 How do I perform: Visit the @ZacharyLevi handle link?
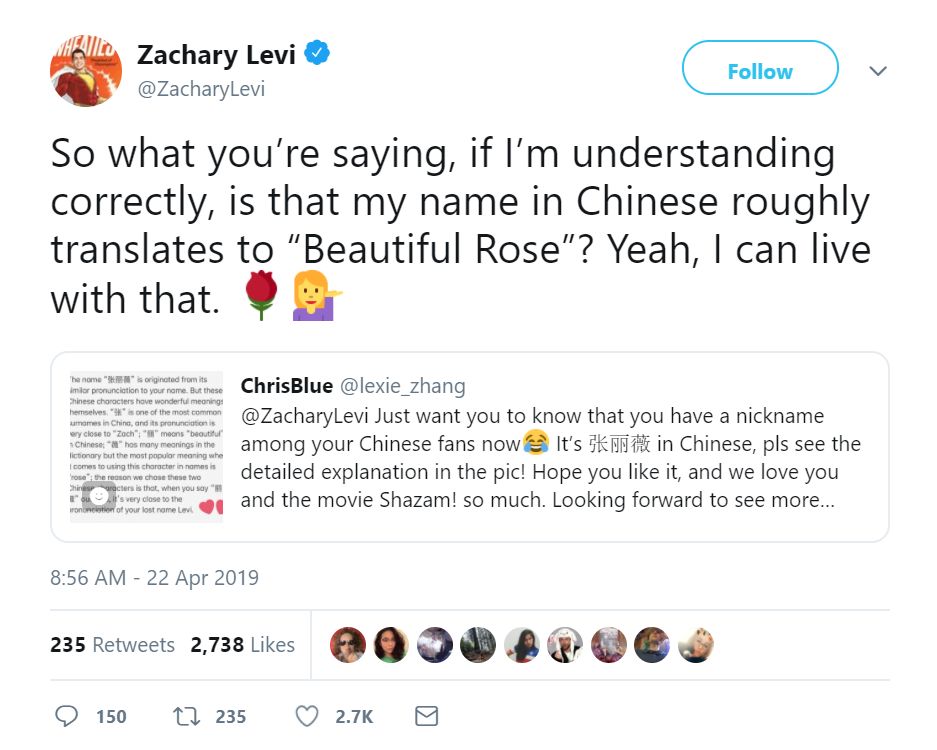point(201,89)
